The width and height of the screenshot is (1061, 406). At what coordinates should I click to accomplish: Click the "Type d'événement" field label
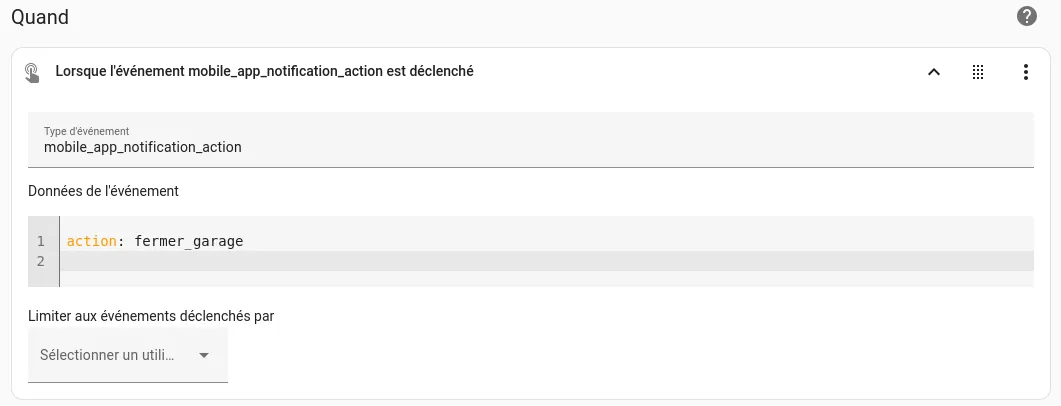coord(87,131)
